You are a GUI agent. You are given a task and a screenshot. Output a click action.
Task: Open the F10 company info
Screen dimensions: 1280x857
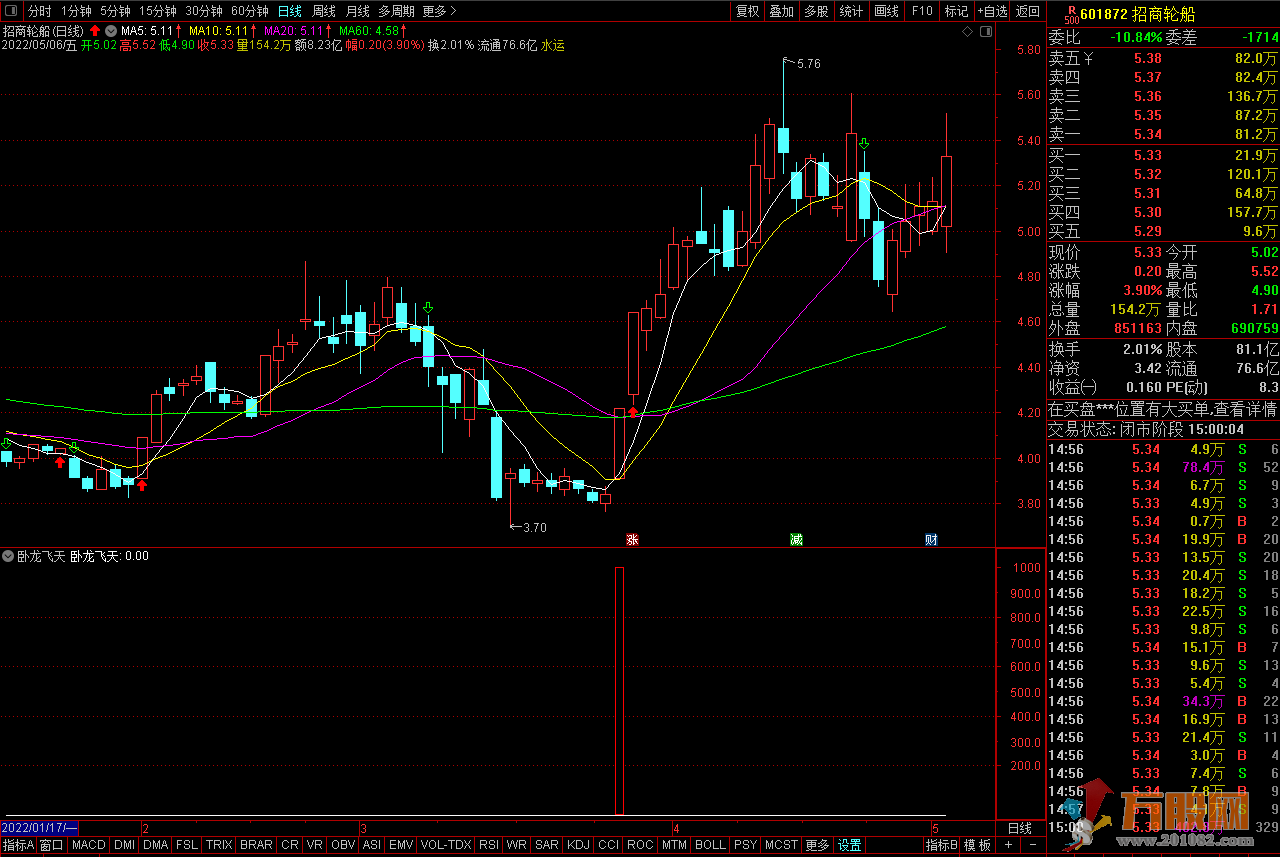tap(922, 11)
